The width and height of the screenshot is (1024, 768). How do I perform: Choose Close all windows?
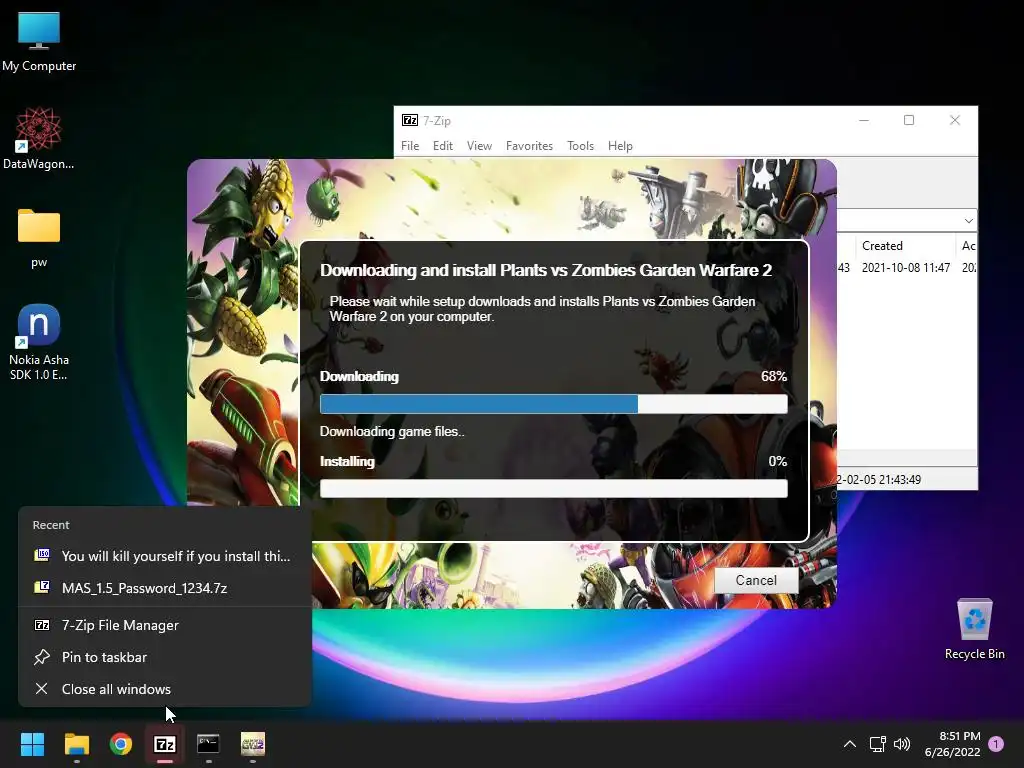(x=165, y=689)
